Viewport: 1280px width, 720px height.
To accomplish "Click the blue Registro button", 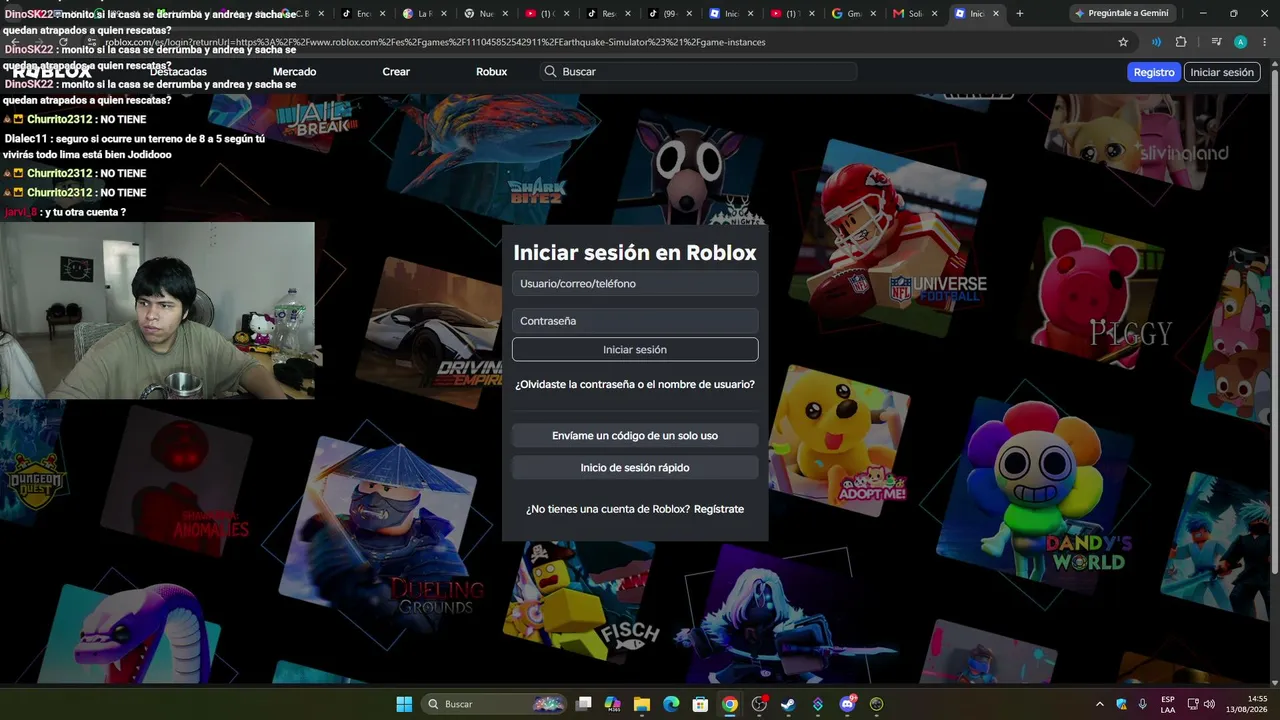I will pyautogui.click(x=1154, y=72).
